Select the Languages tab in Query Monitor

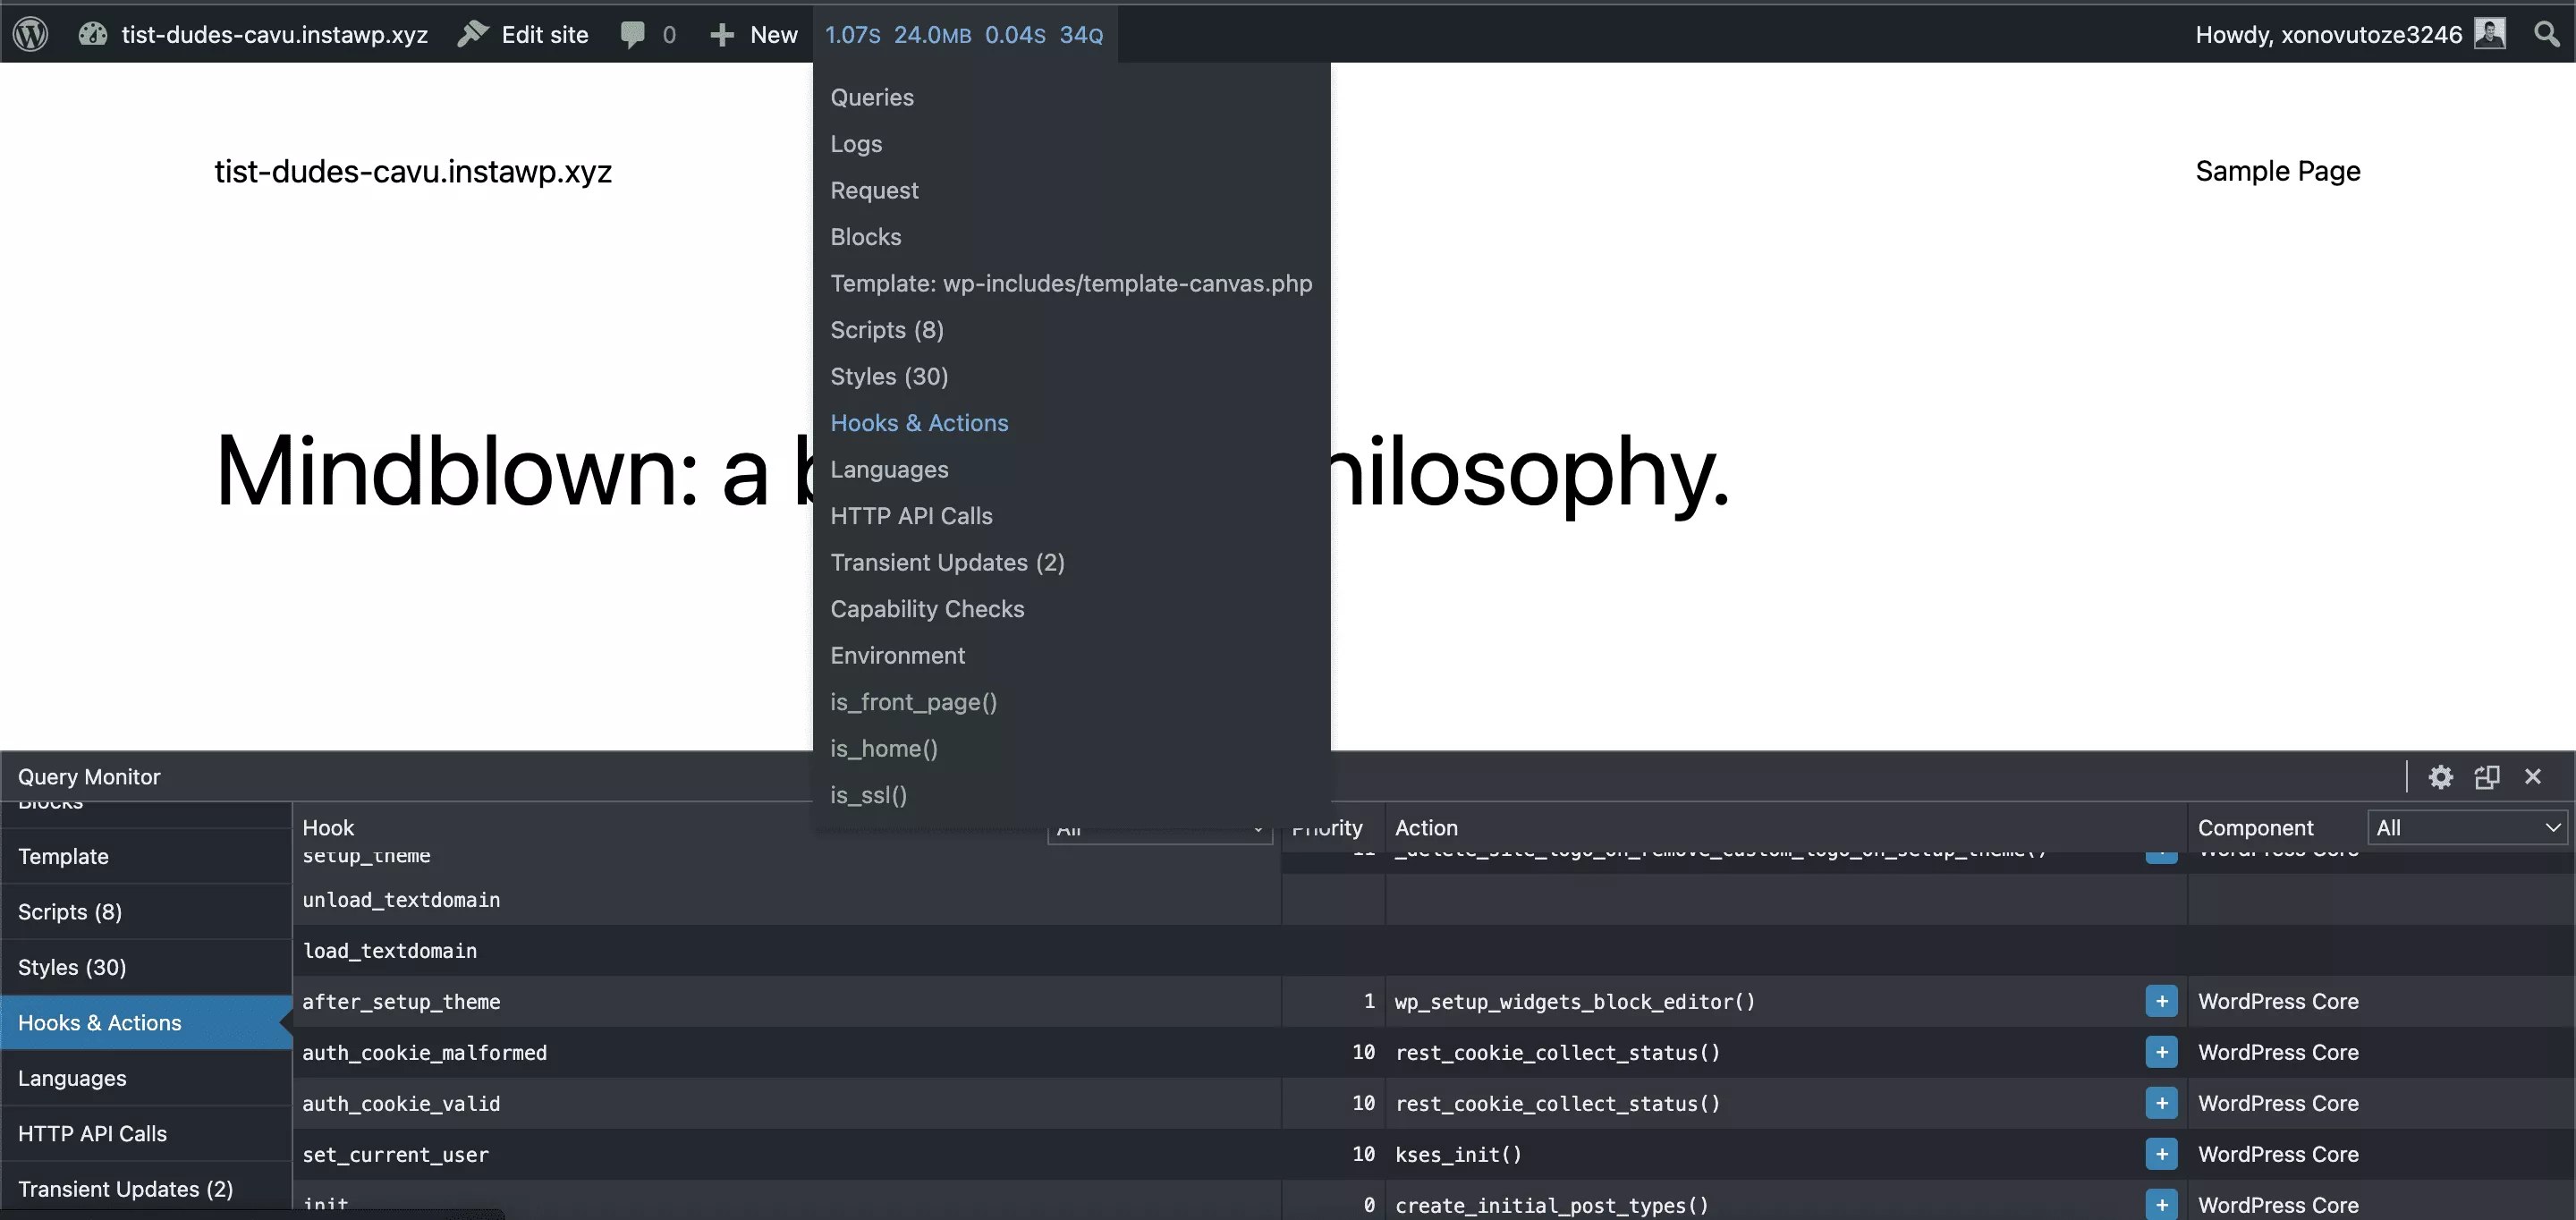pos(72,1077)
